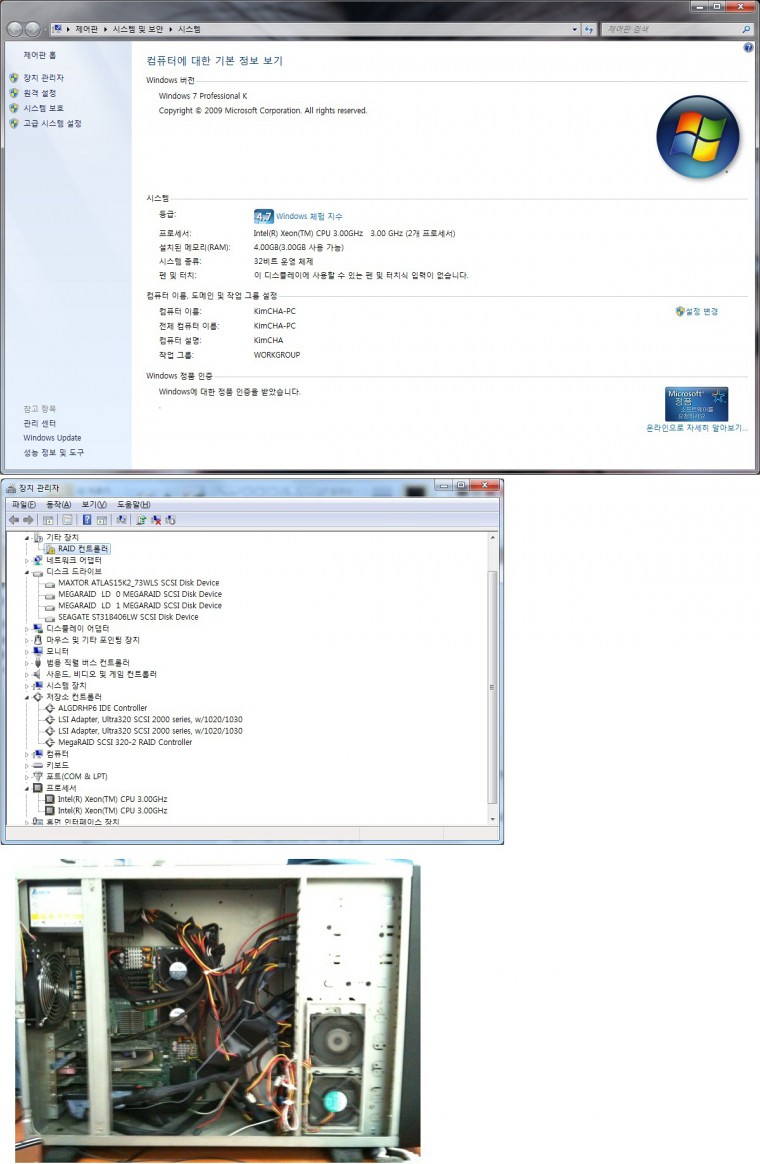Click the Control Panel forward navigation button
Viewport: 760px width, 1164px height.
(33, 29)
